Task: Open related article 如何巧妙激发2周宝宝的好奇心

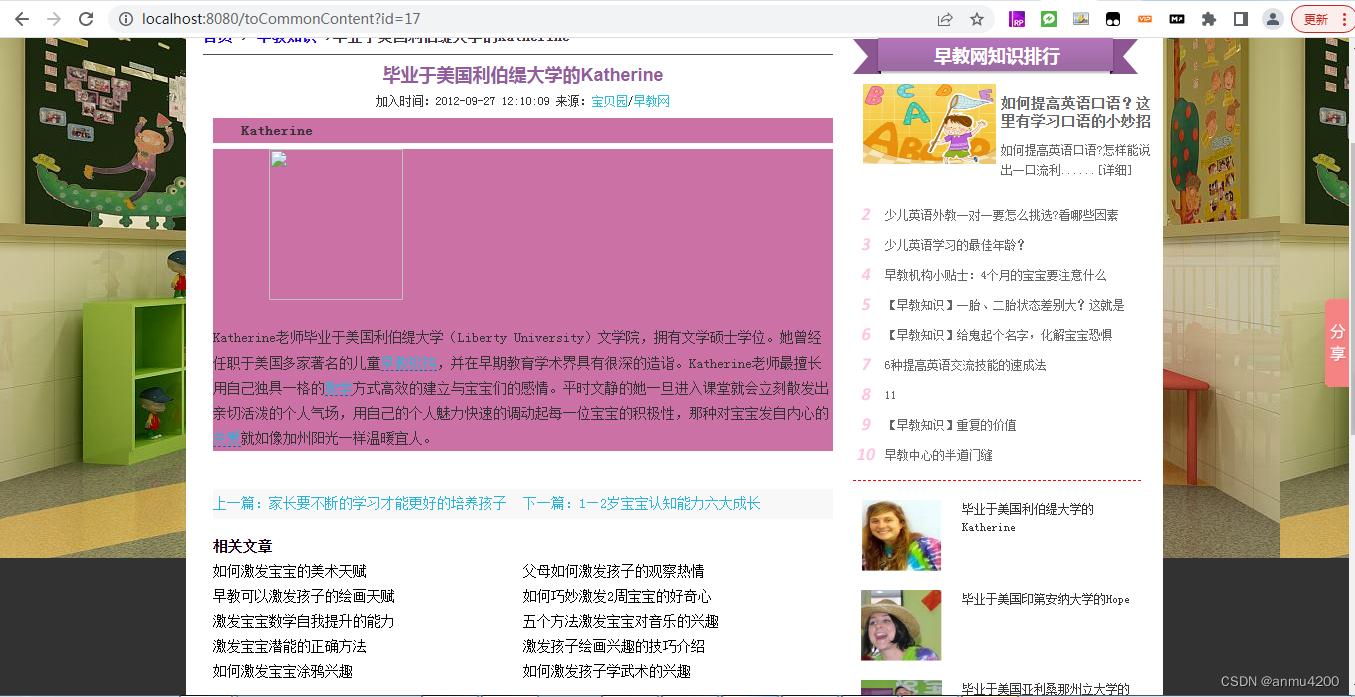Action: click(617, 596)
